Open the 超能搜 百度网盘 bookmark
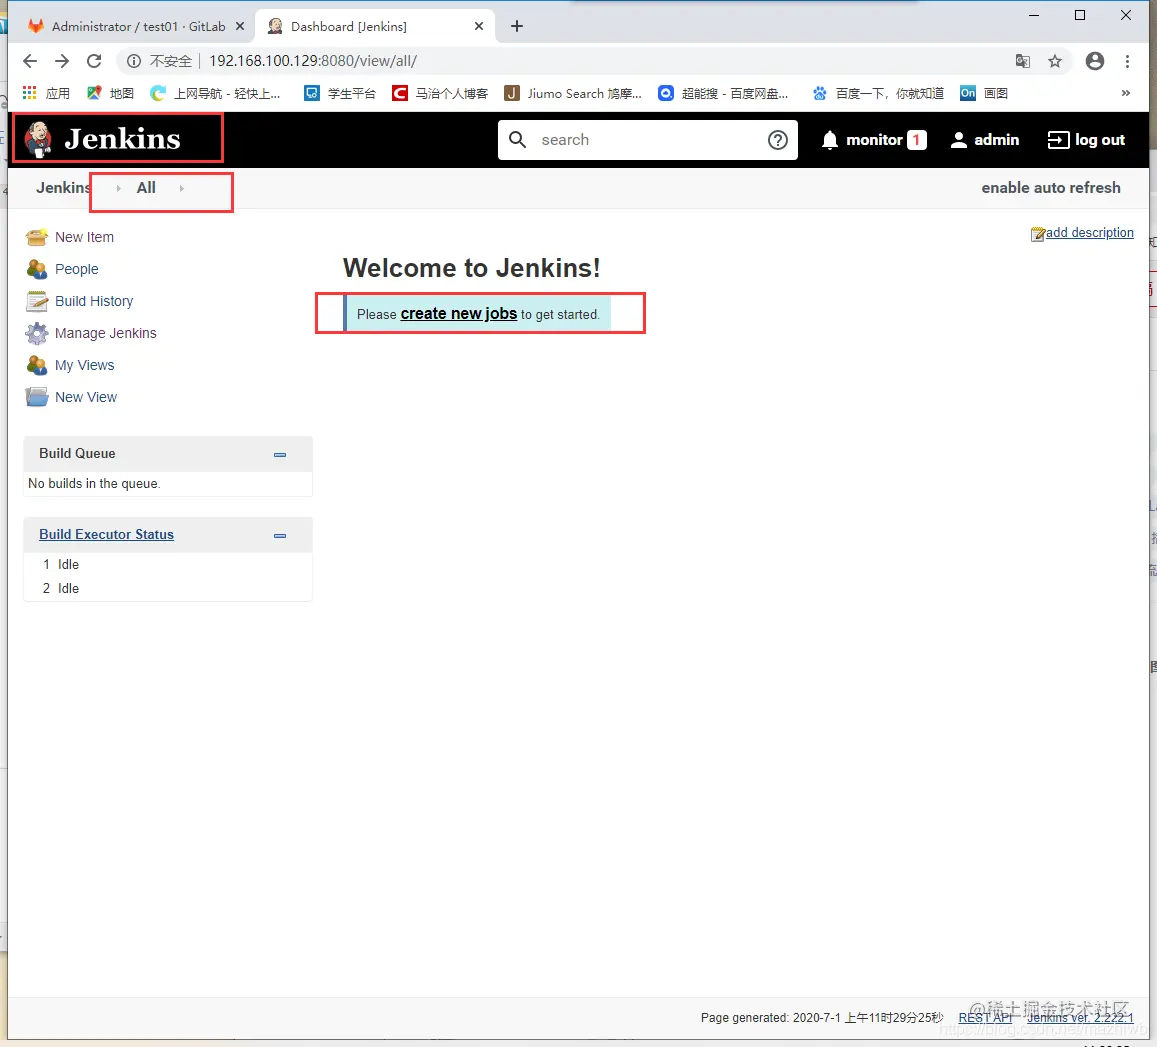1157x1047 pixels. (x=723, y=93)
